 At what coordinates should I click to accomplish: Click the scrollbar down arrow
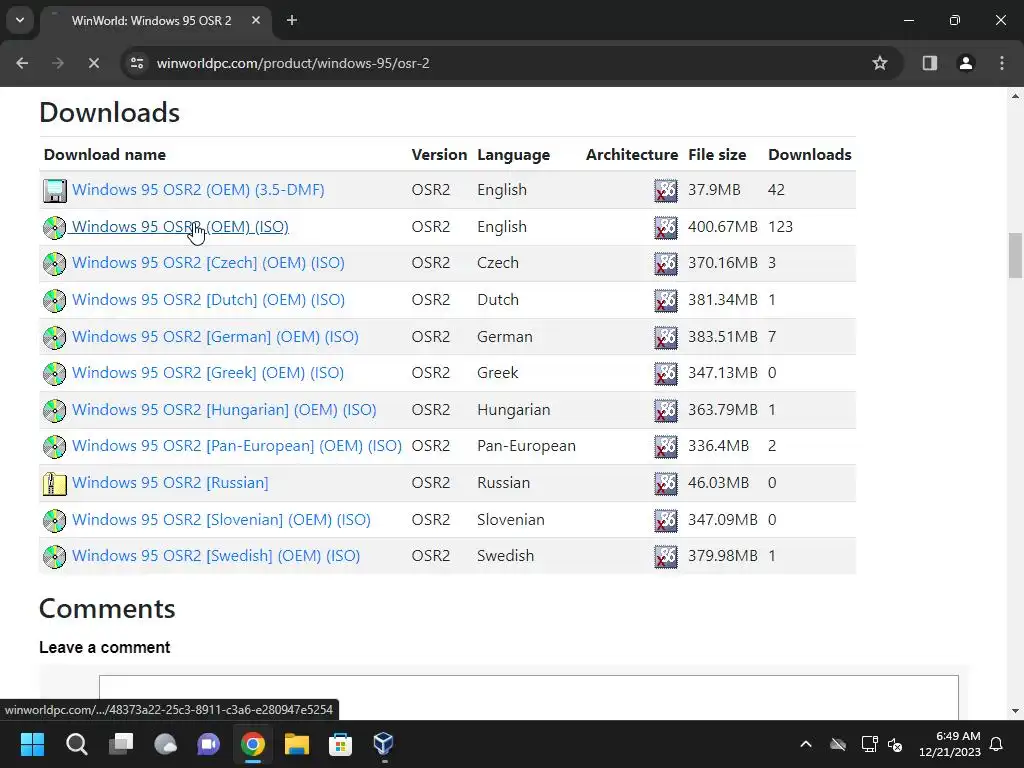pyautogui.click(x=1015, y=711)
